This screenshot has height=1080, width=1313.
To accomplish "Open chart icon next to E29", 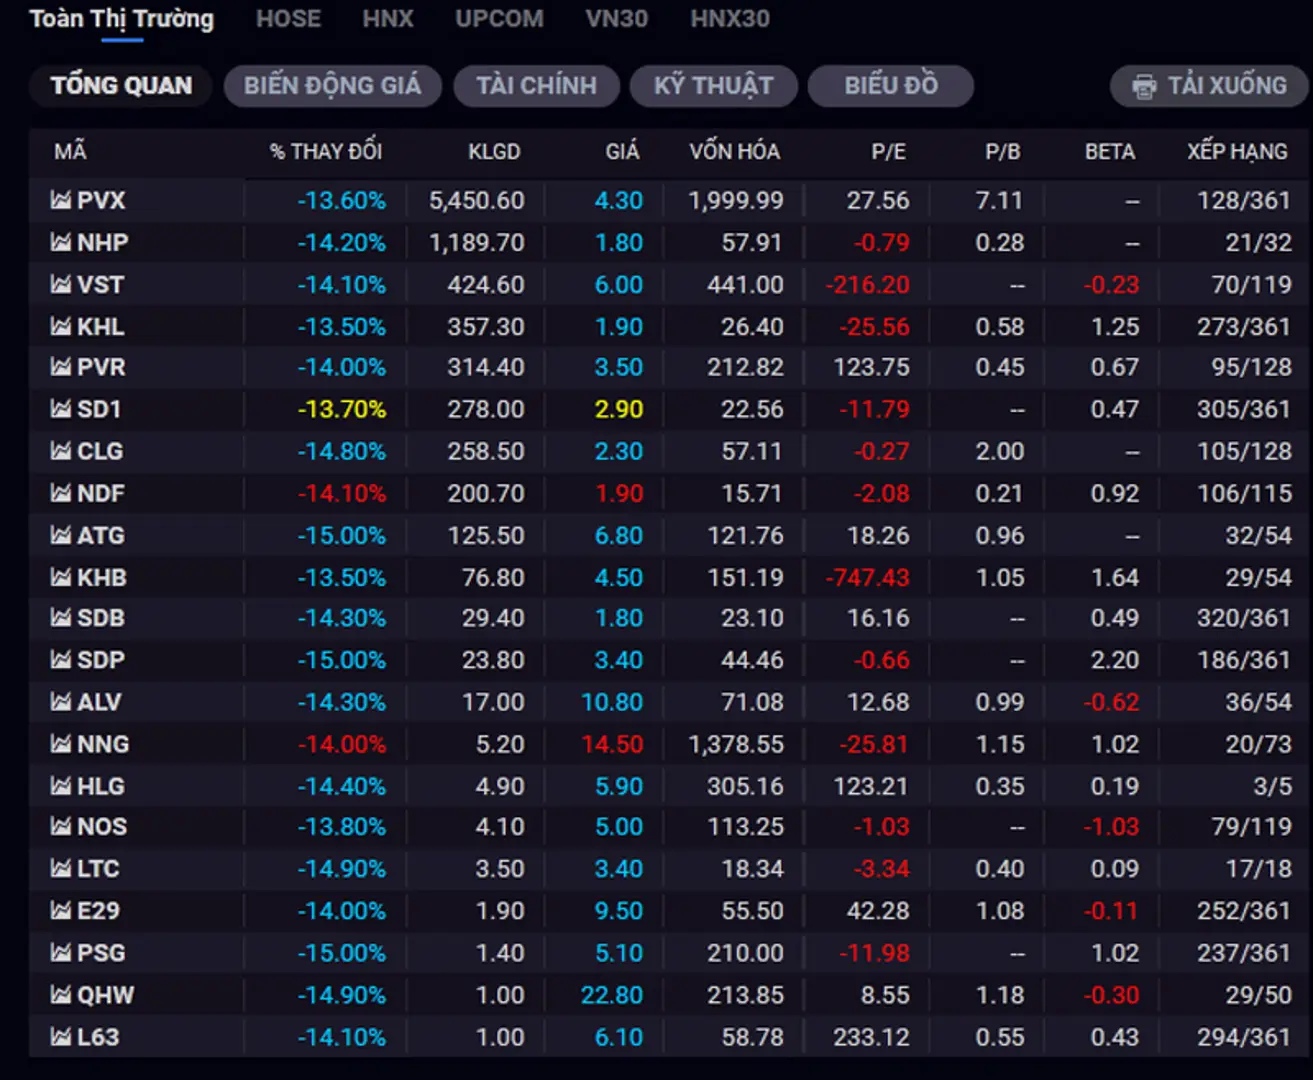I will pos(61,911).
